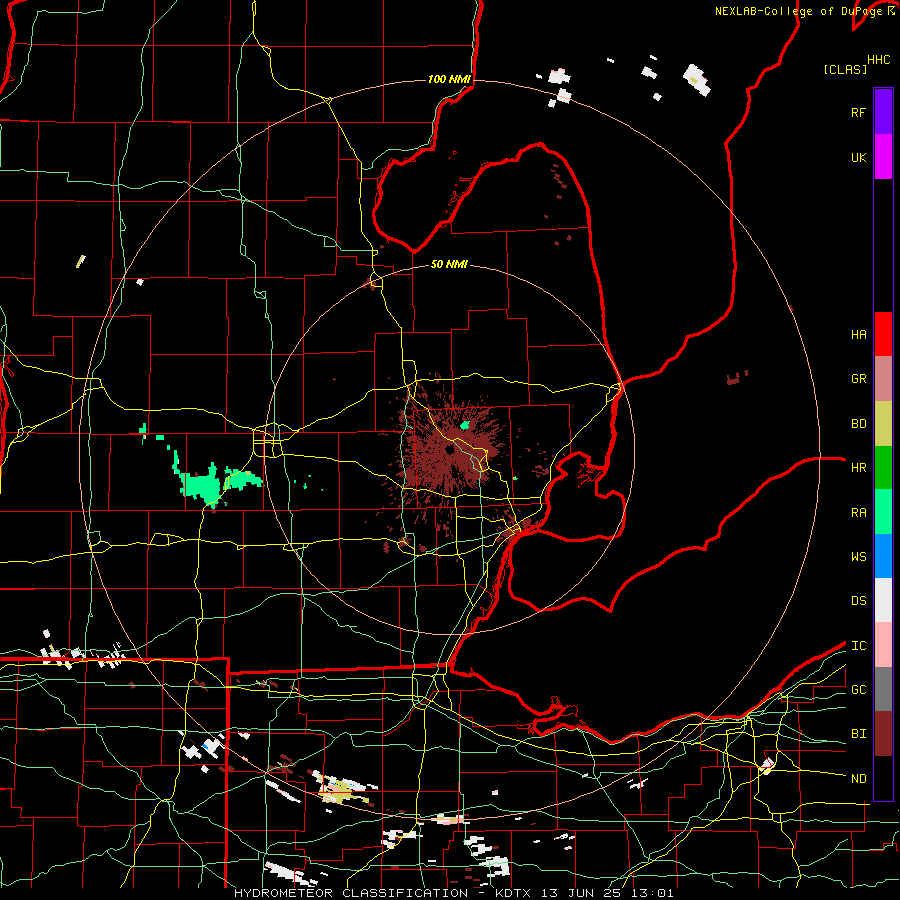Screen dimensions: 900x900
Task: Click the RA bright green legend swatch
Action: pyautogui.click(x=883, y=512)
